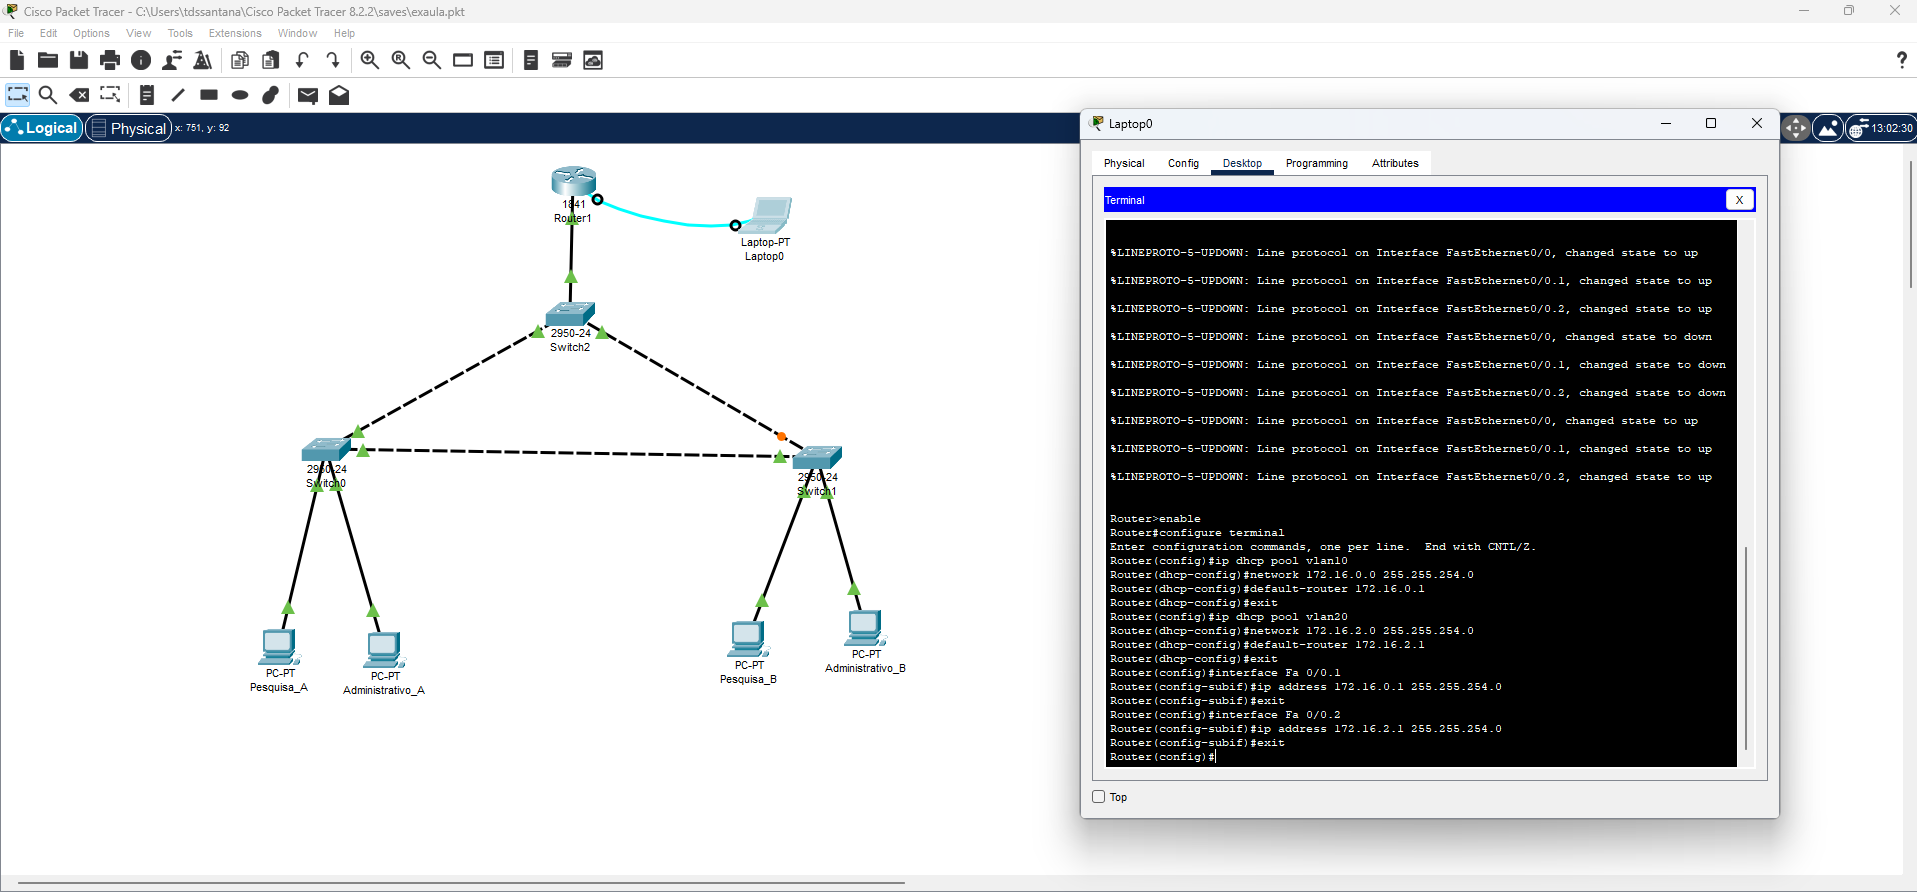This screenshot has height=892, width=1917.
Task: Open the Window menu
Action: click(297, 33)
